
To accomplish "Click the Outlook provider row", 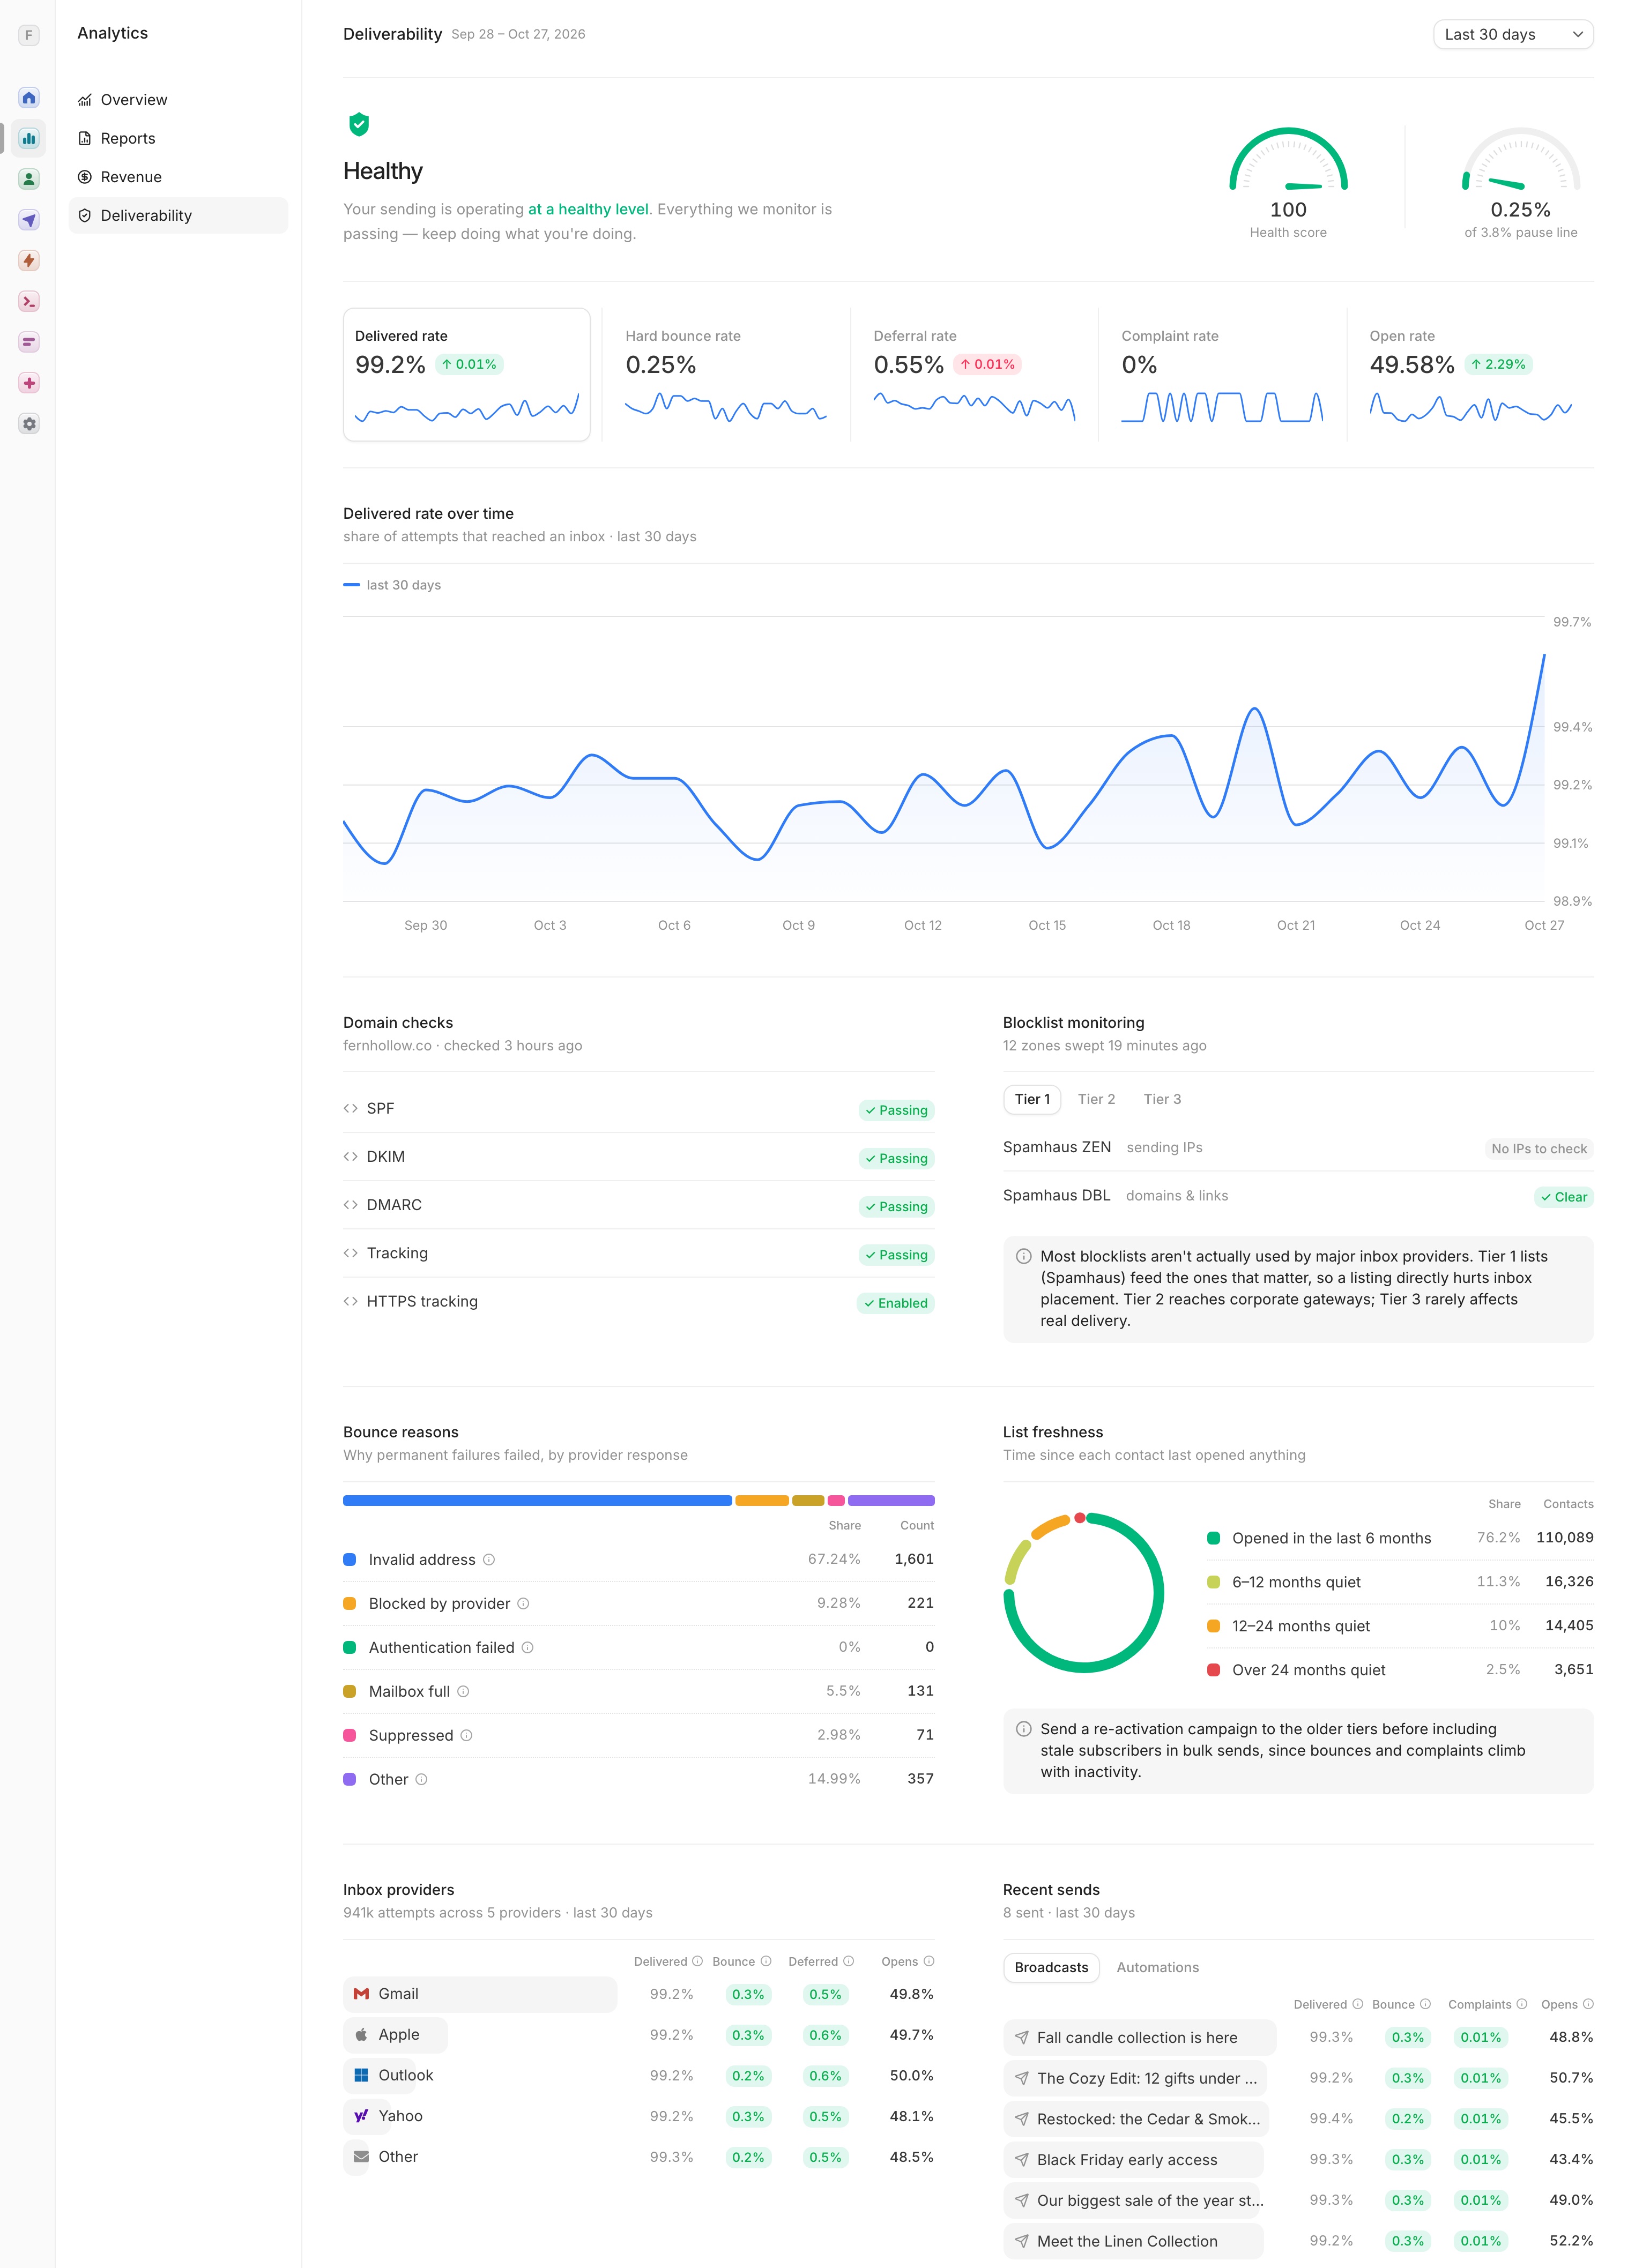I will tap(638, 2076).
